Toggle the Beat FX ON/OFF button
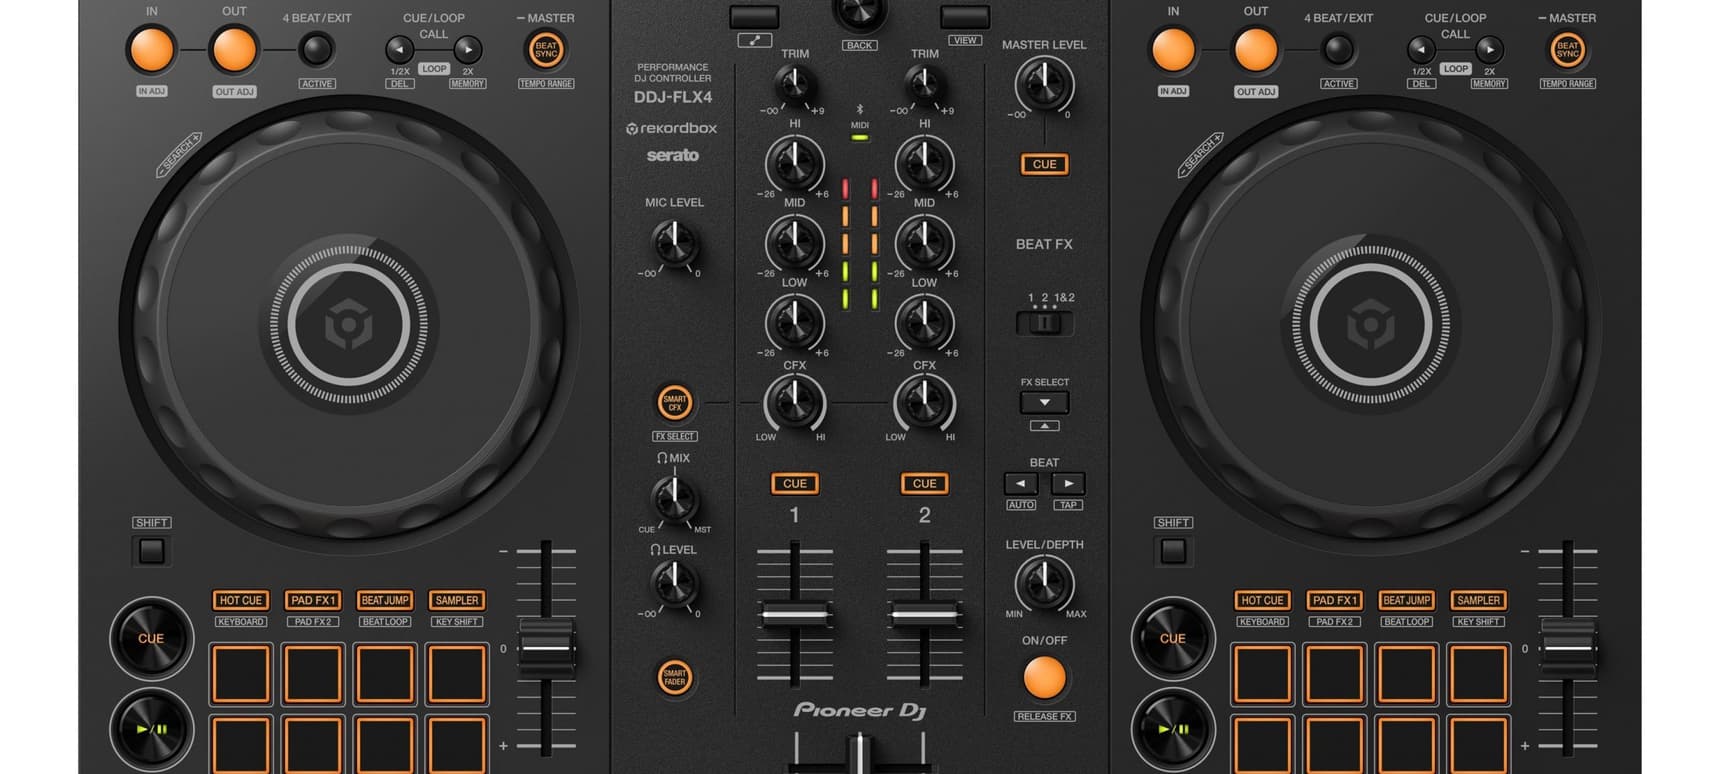Screen dimensions: 1720x774 pos(1044,677)
